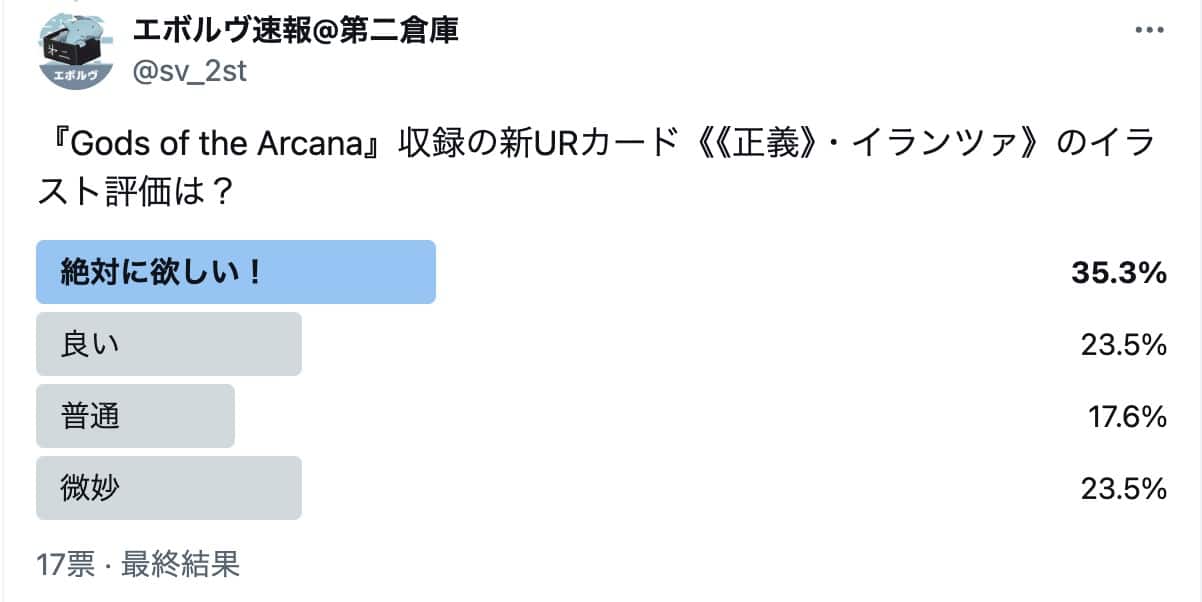Vote for the 微妙 option
The image size is (1202, 602).
168,487
